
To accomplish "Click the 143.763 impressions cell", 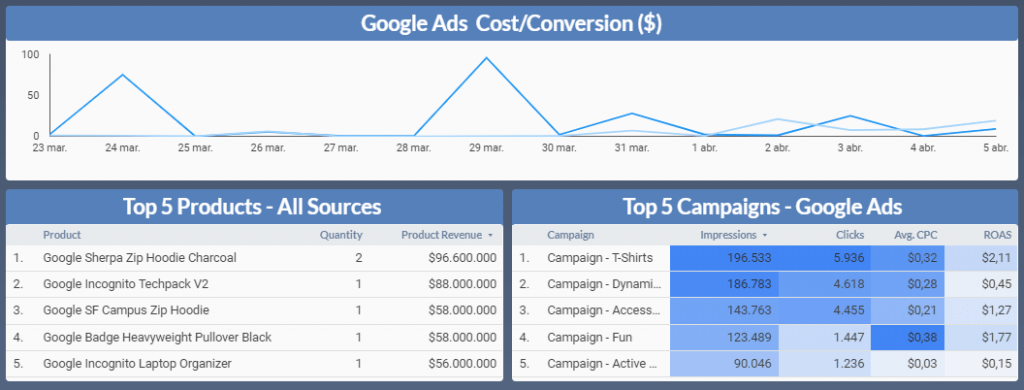I will click(x=725, y=310).
